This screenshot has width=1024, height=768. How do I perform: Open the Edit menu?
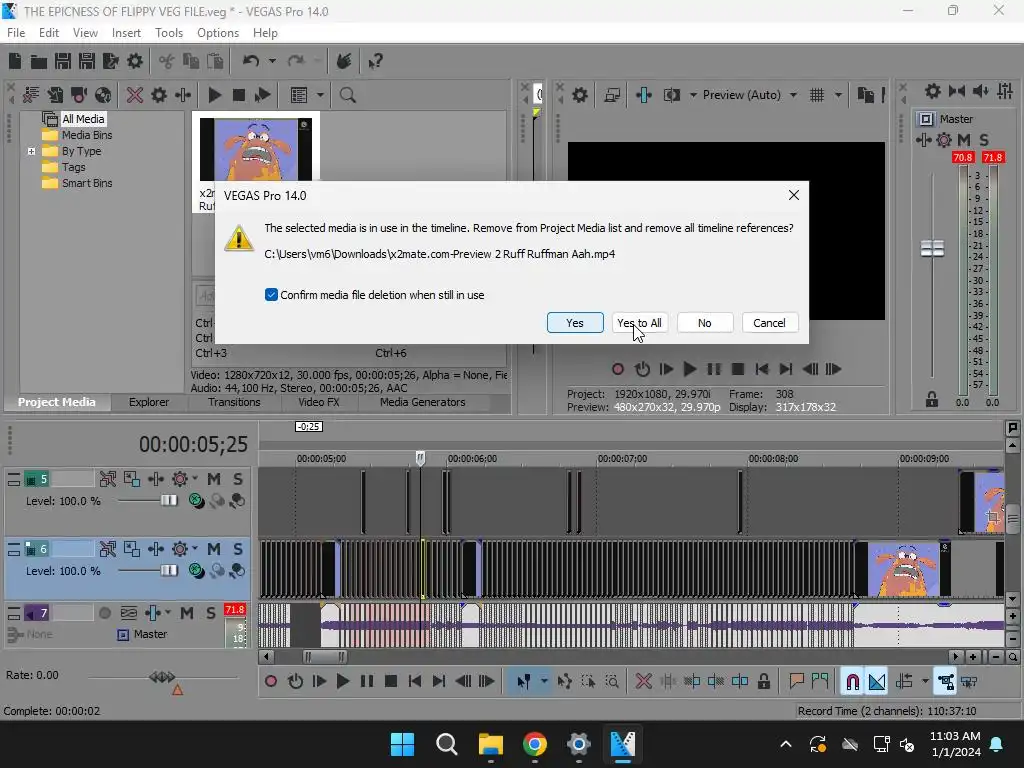(x=49, y=33)
